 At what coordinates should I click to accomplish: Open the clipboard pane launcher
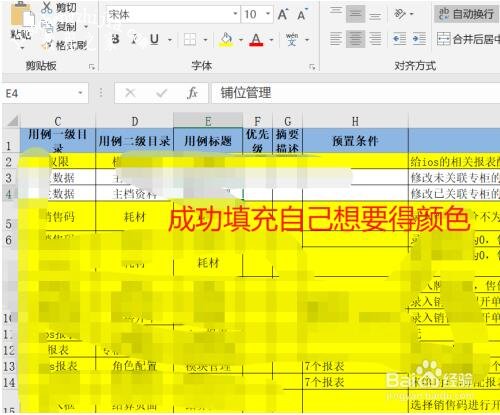pos(92,67)
